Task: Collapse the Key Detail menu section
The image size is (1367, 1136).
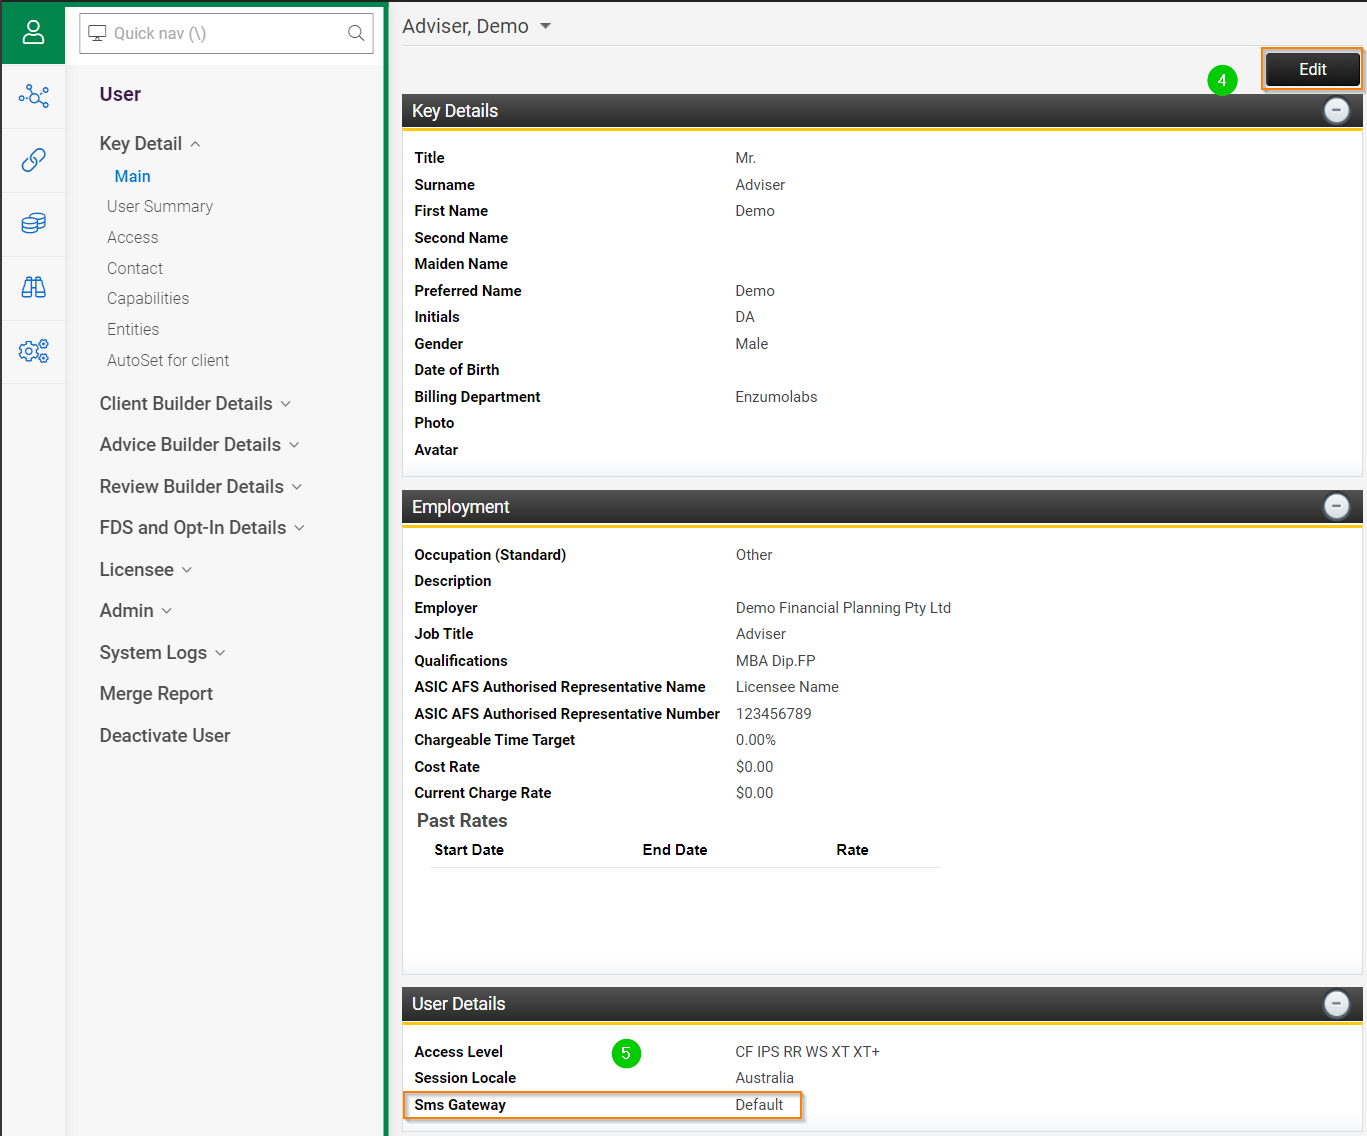Action: click(195, 144)
